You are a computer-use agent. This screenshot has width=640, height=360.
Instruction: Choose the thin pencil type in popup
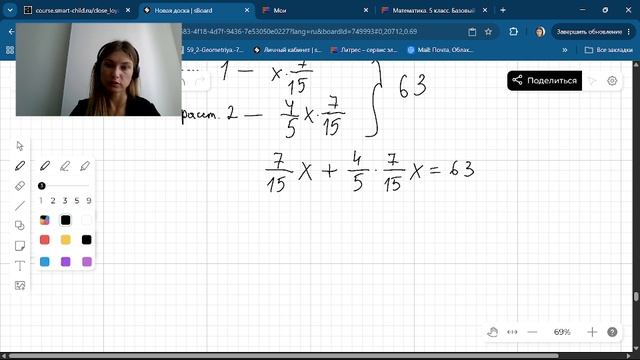[65, 166]
